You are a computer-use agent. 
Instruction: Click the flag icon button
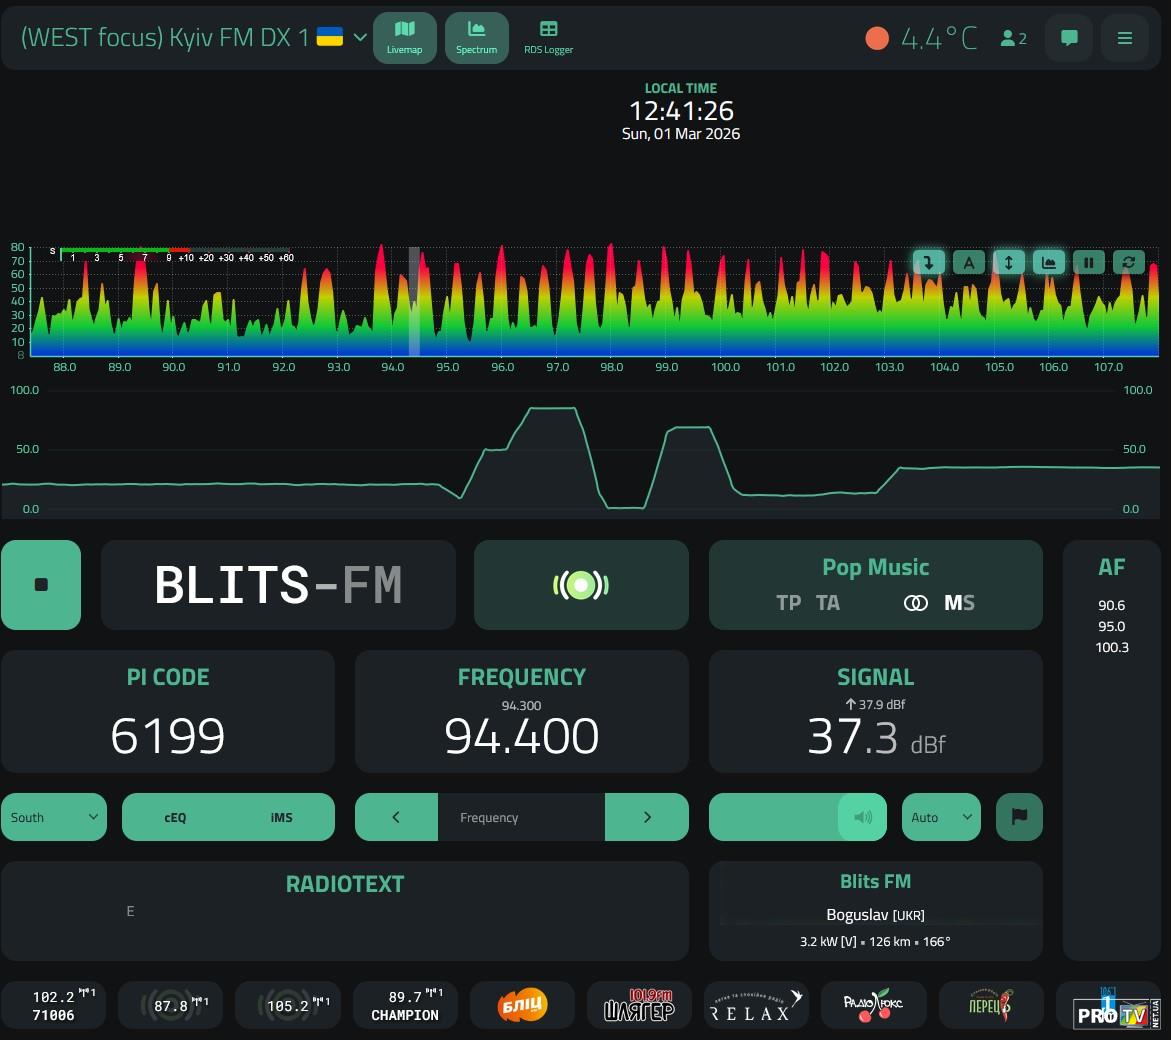pos(1019,817)
